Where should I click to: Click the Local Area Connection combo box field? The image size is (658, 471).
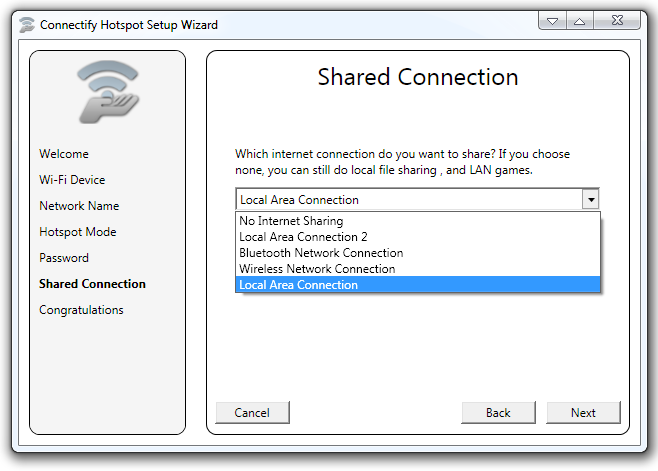click(x=417, y=199)
